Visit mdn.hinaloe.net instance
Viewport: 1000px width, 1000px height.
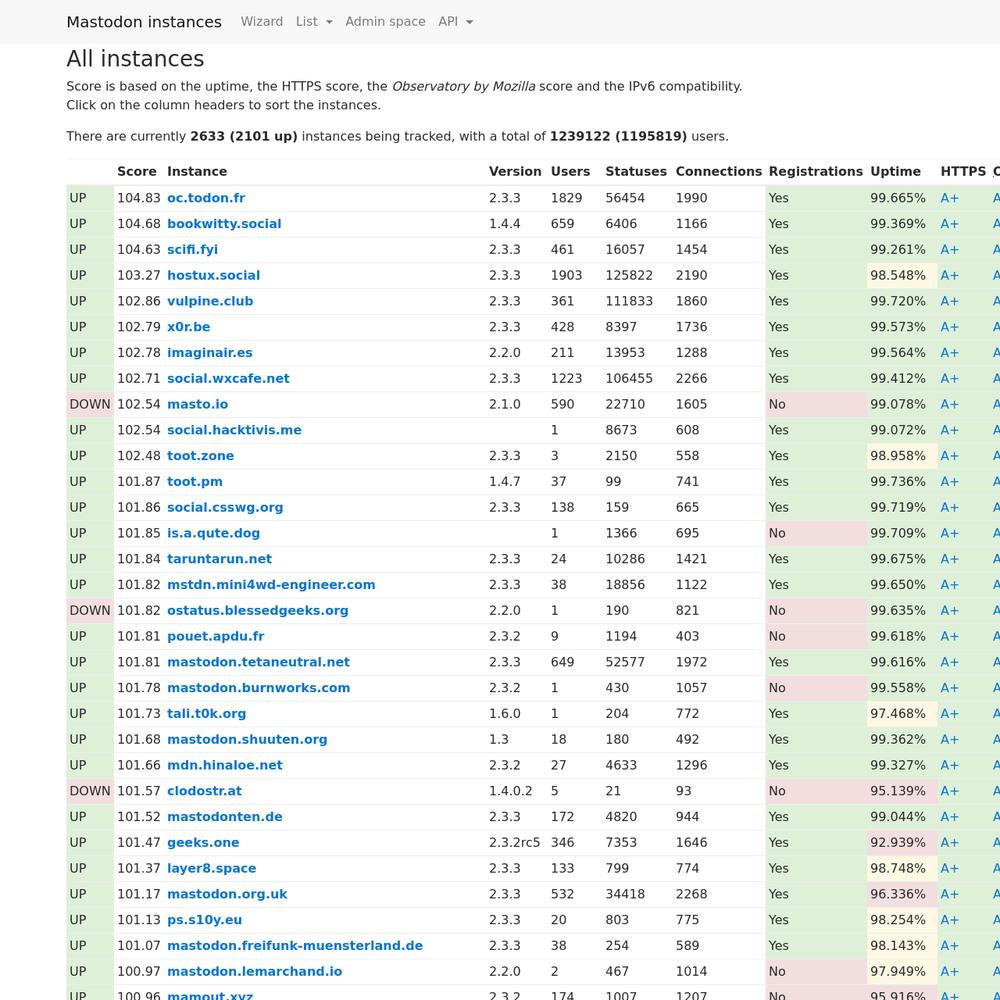point(224,765)
